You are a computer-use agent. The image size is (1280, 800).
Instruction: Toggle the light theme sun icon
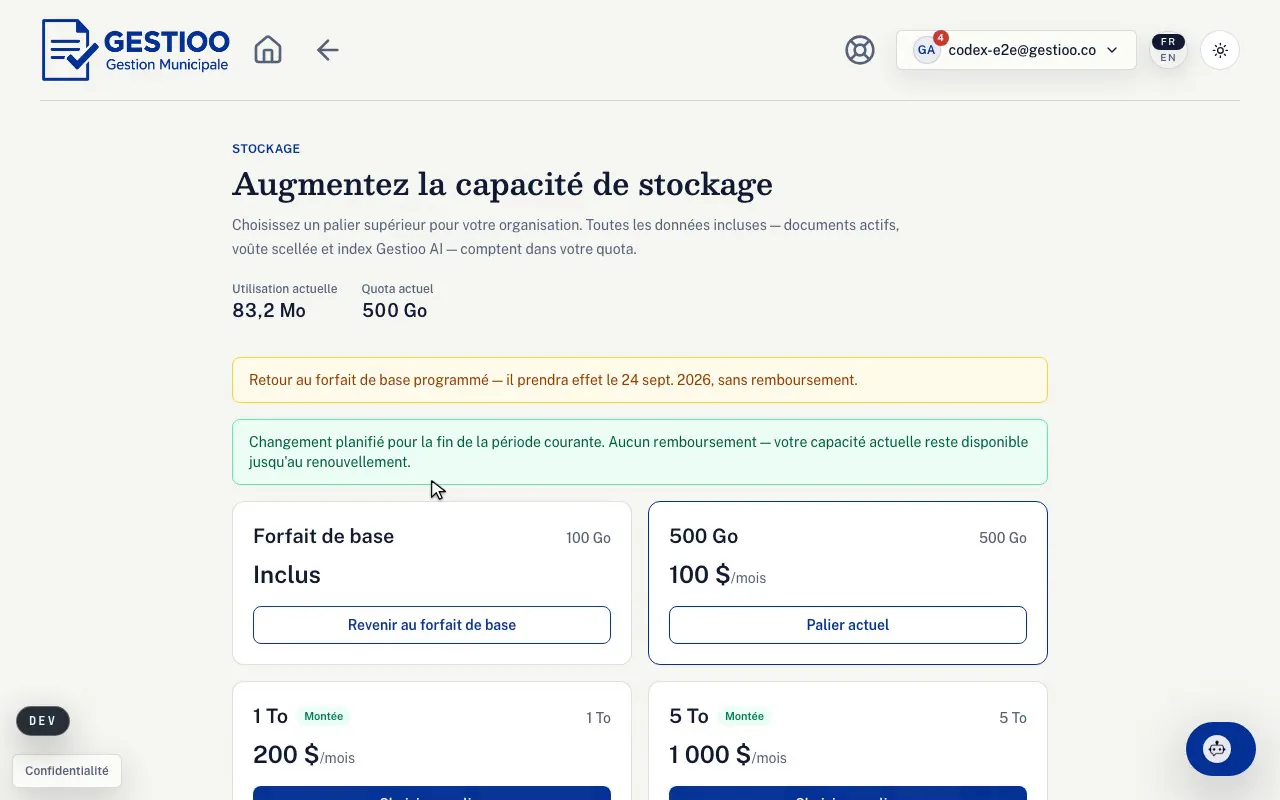pos(1220,50)
